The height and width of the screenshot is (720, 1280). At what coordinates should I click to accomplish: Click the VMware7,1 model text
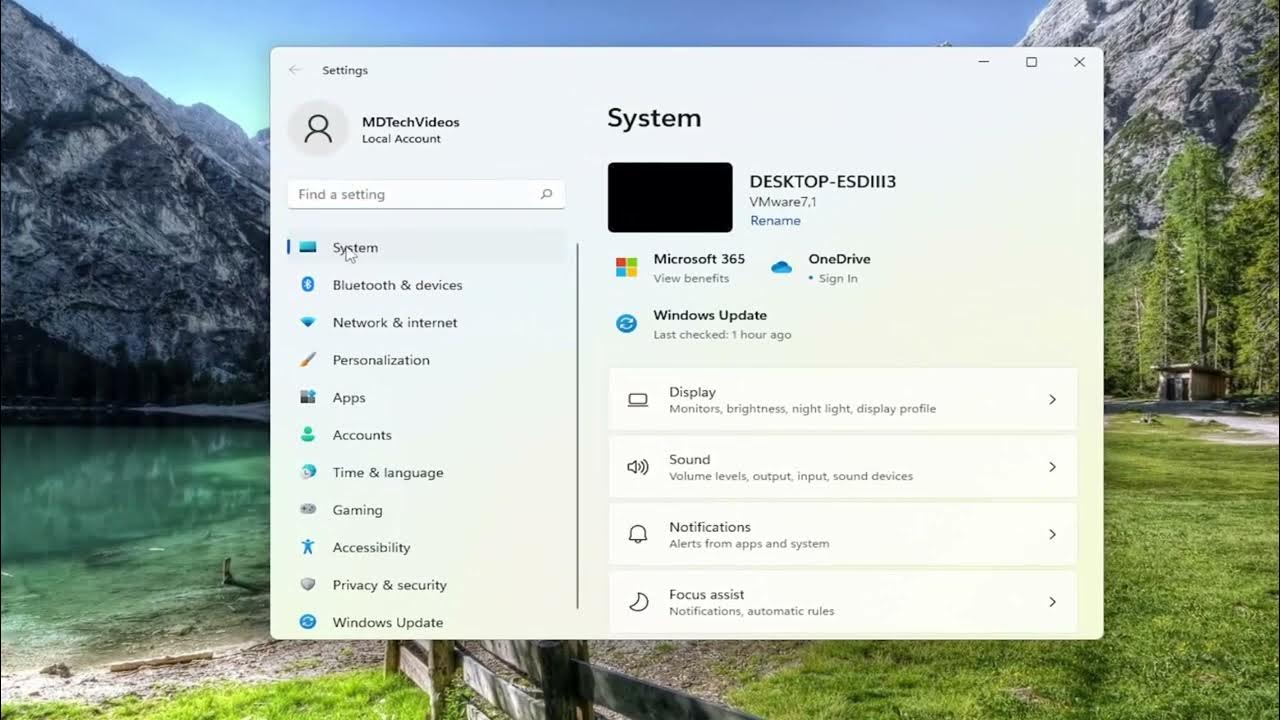tap(783, 202)
